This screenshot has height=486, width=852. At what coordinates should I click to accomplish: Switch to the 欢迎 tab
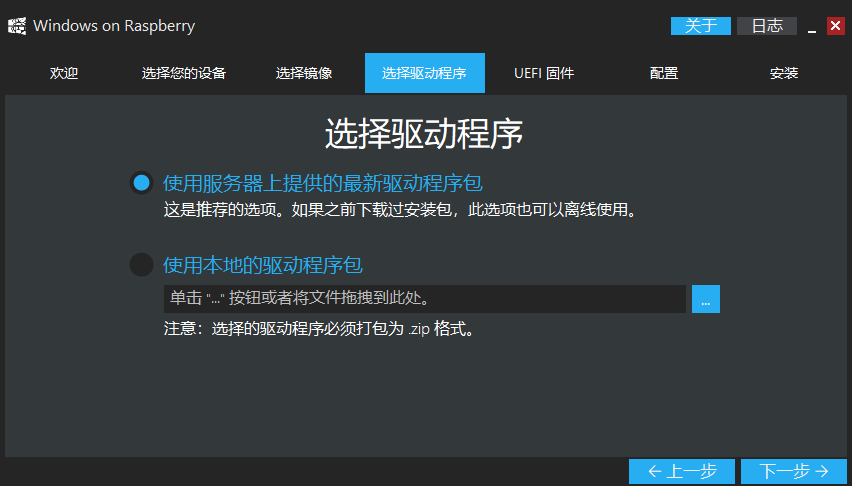click(x=64, y=73)
